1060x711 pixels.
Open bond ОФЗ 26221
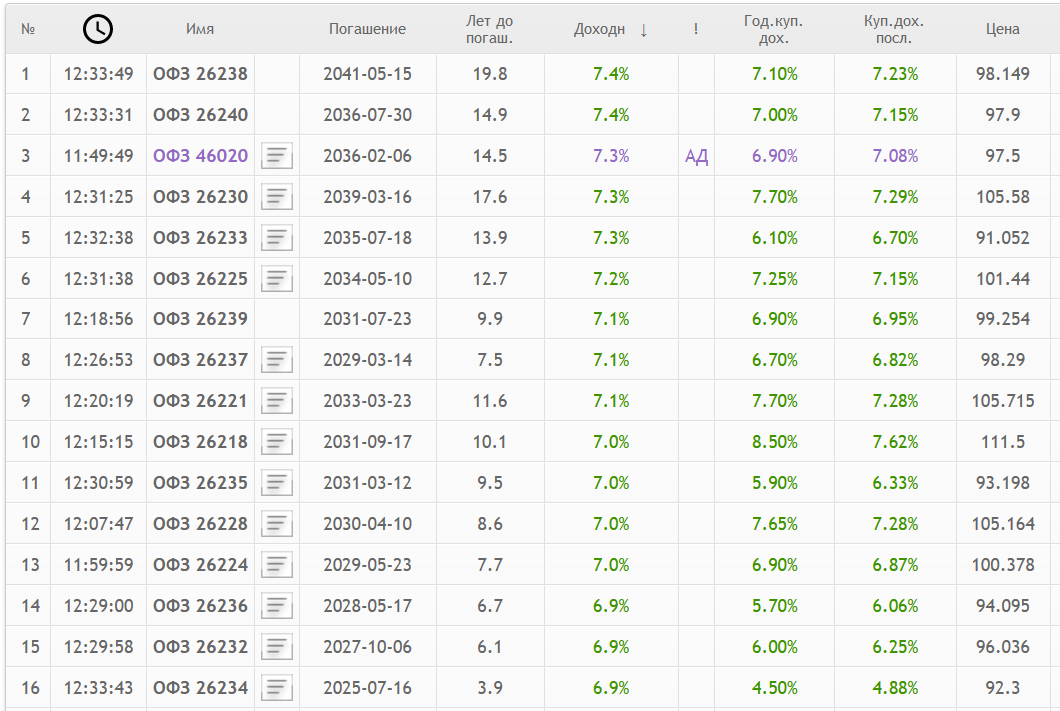coord(200,401)
